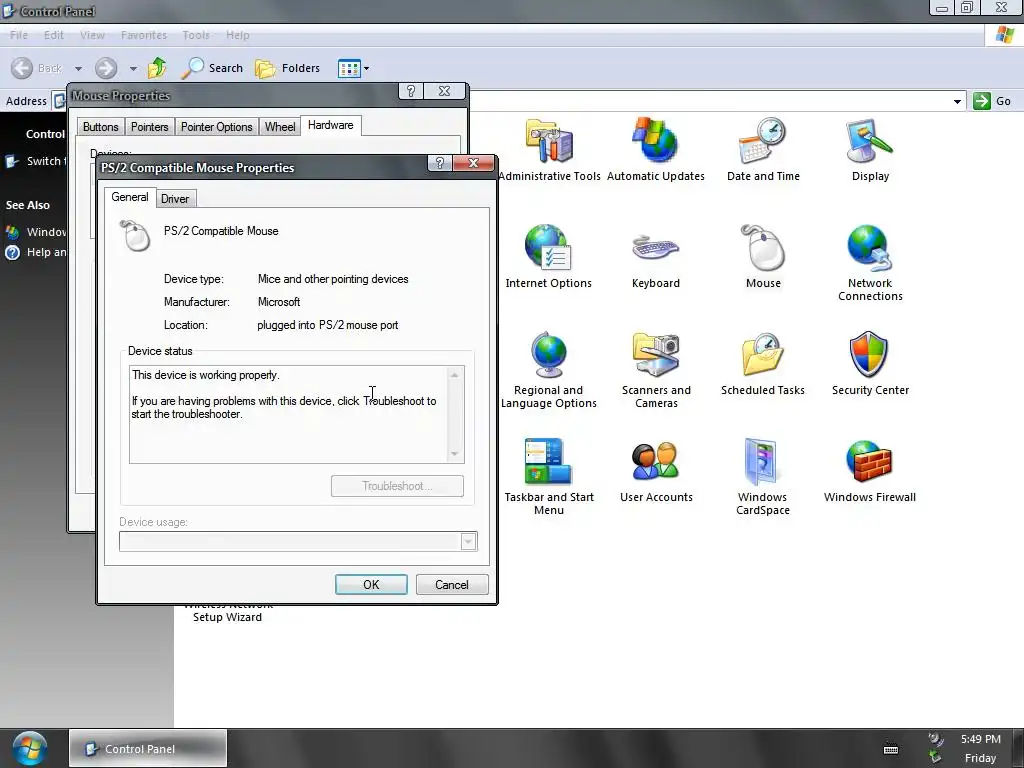This screenshot has width=1024, height=768.
Task: Click clock showing 5:49 PM
Action: [980, 739]
